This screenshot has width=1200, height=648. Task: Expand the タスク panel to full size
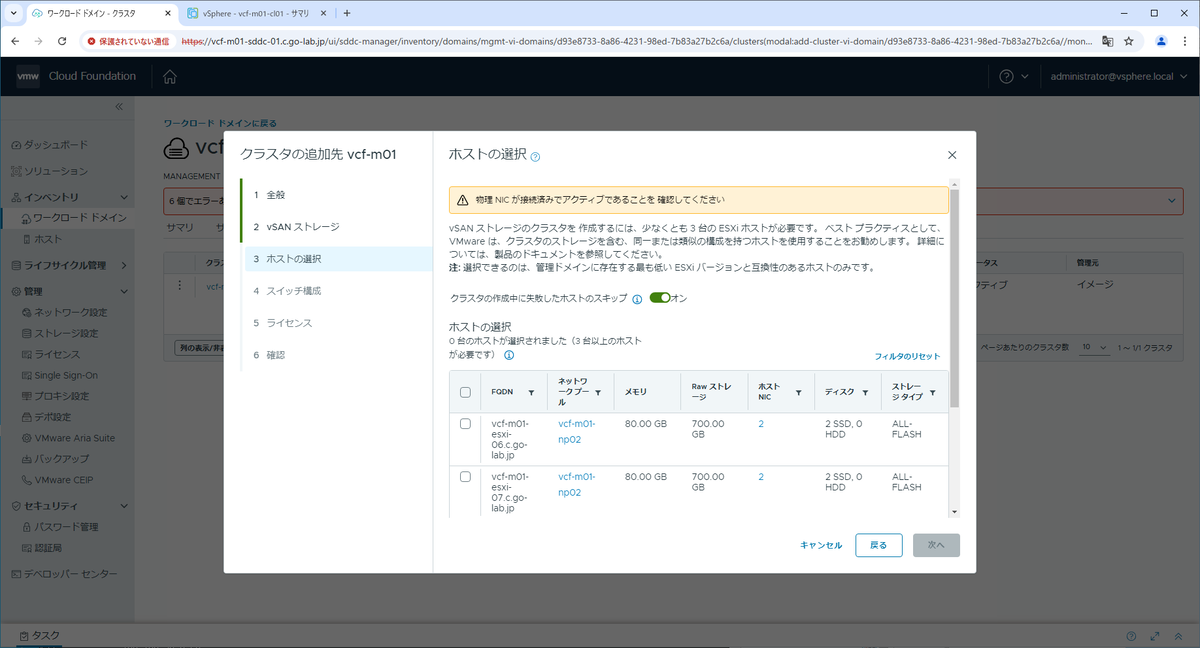click(1155, 636)
